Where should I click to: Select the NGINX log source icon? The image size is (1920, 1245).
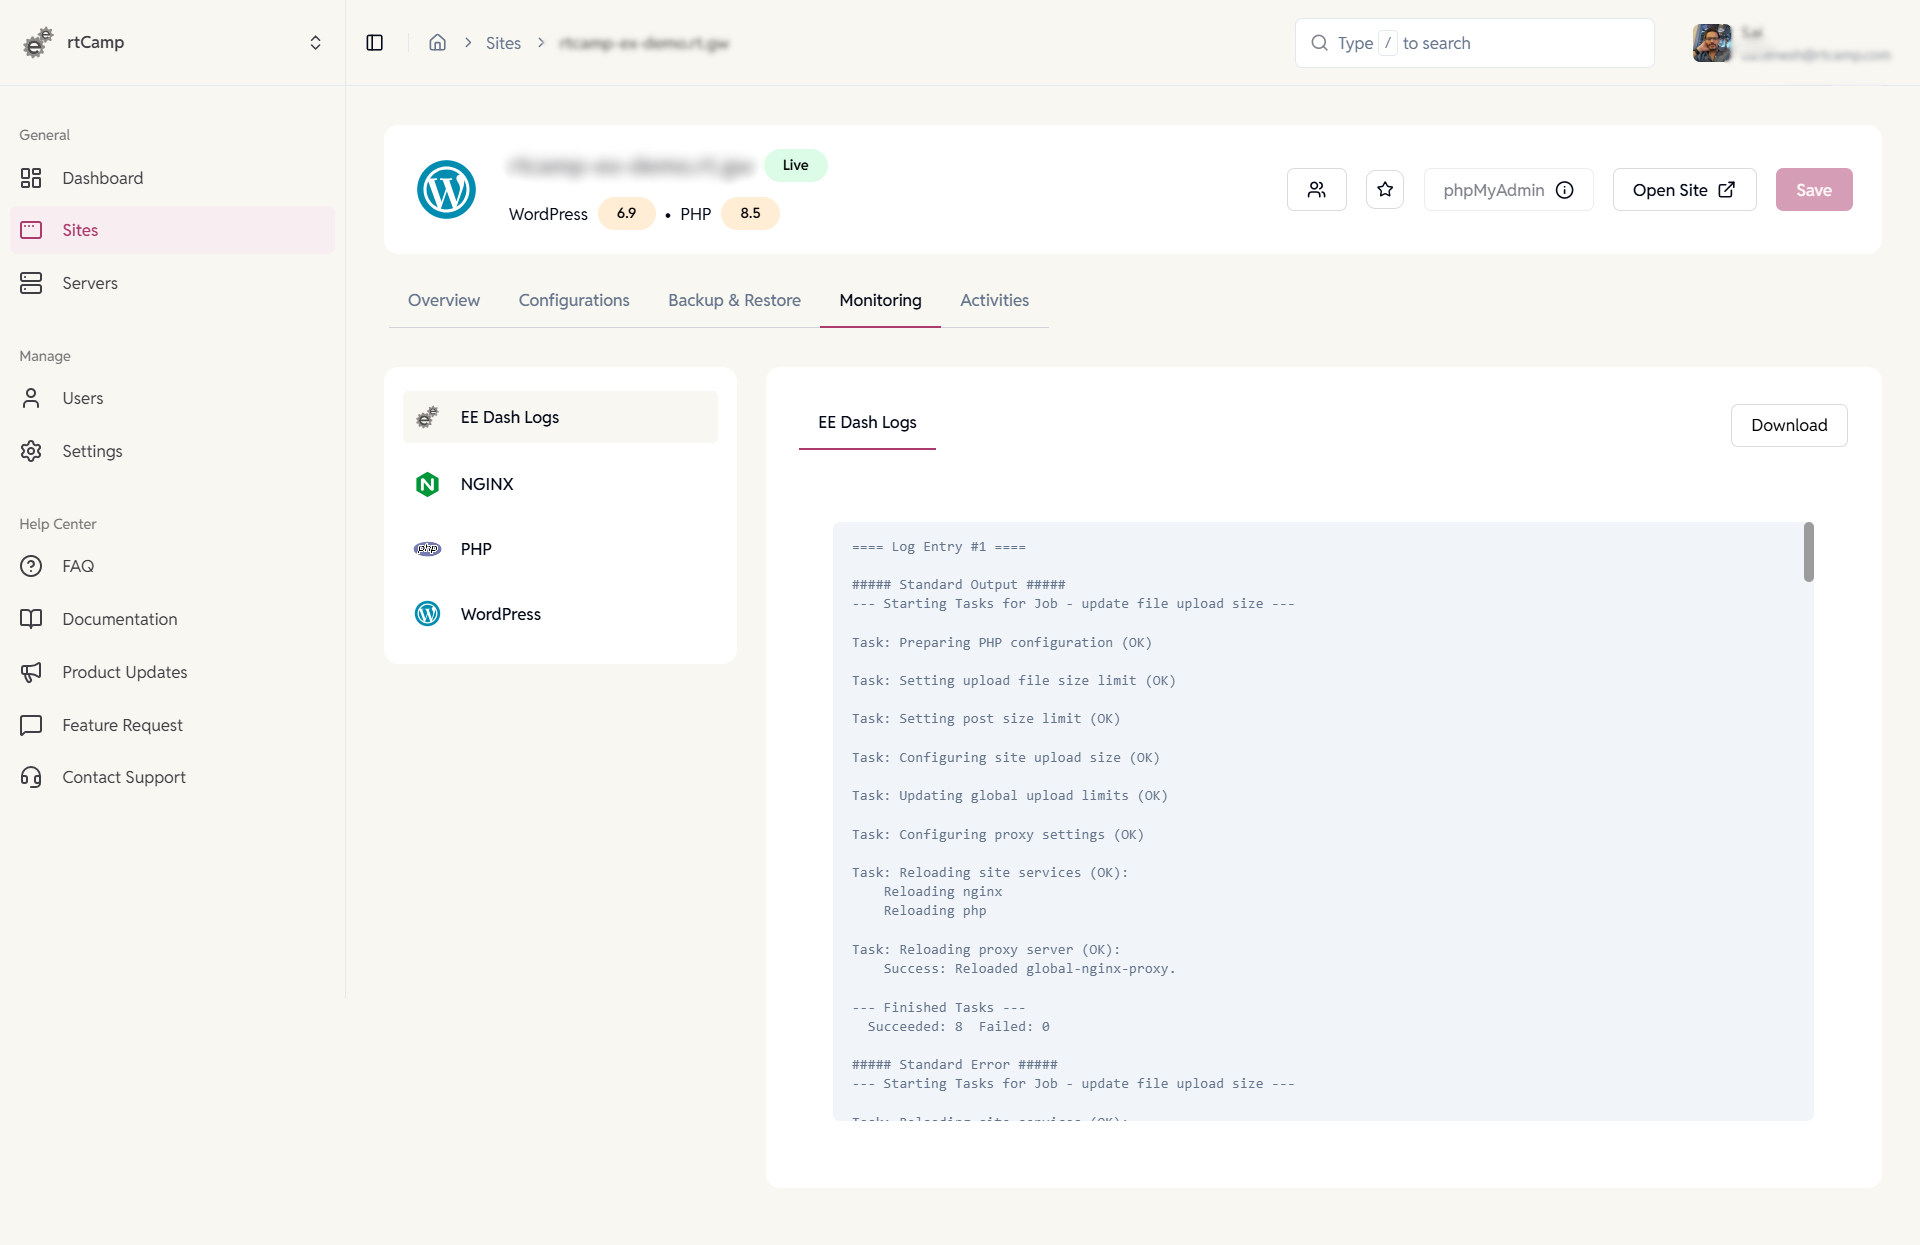pyautogui.click(x=427, y=484)
